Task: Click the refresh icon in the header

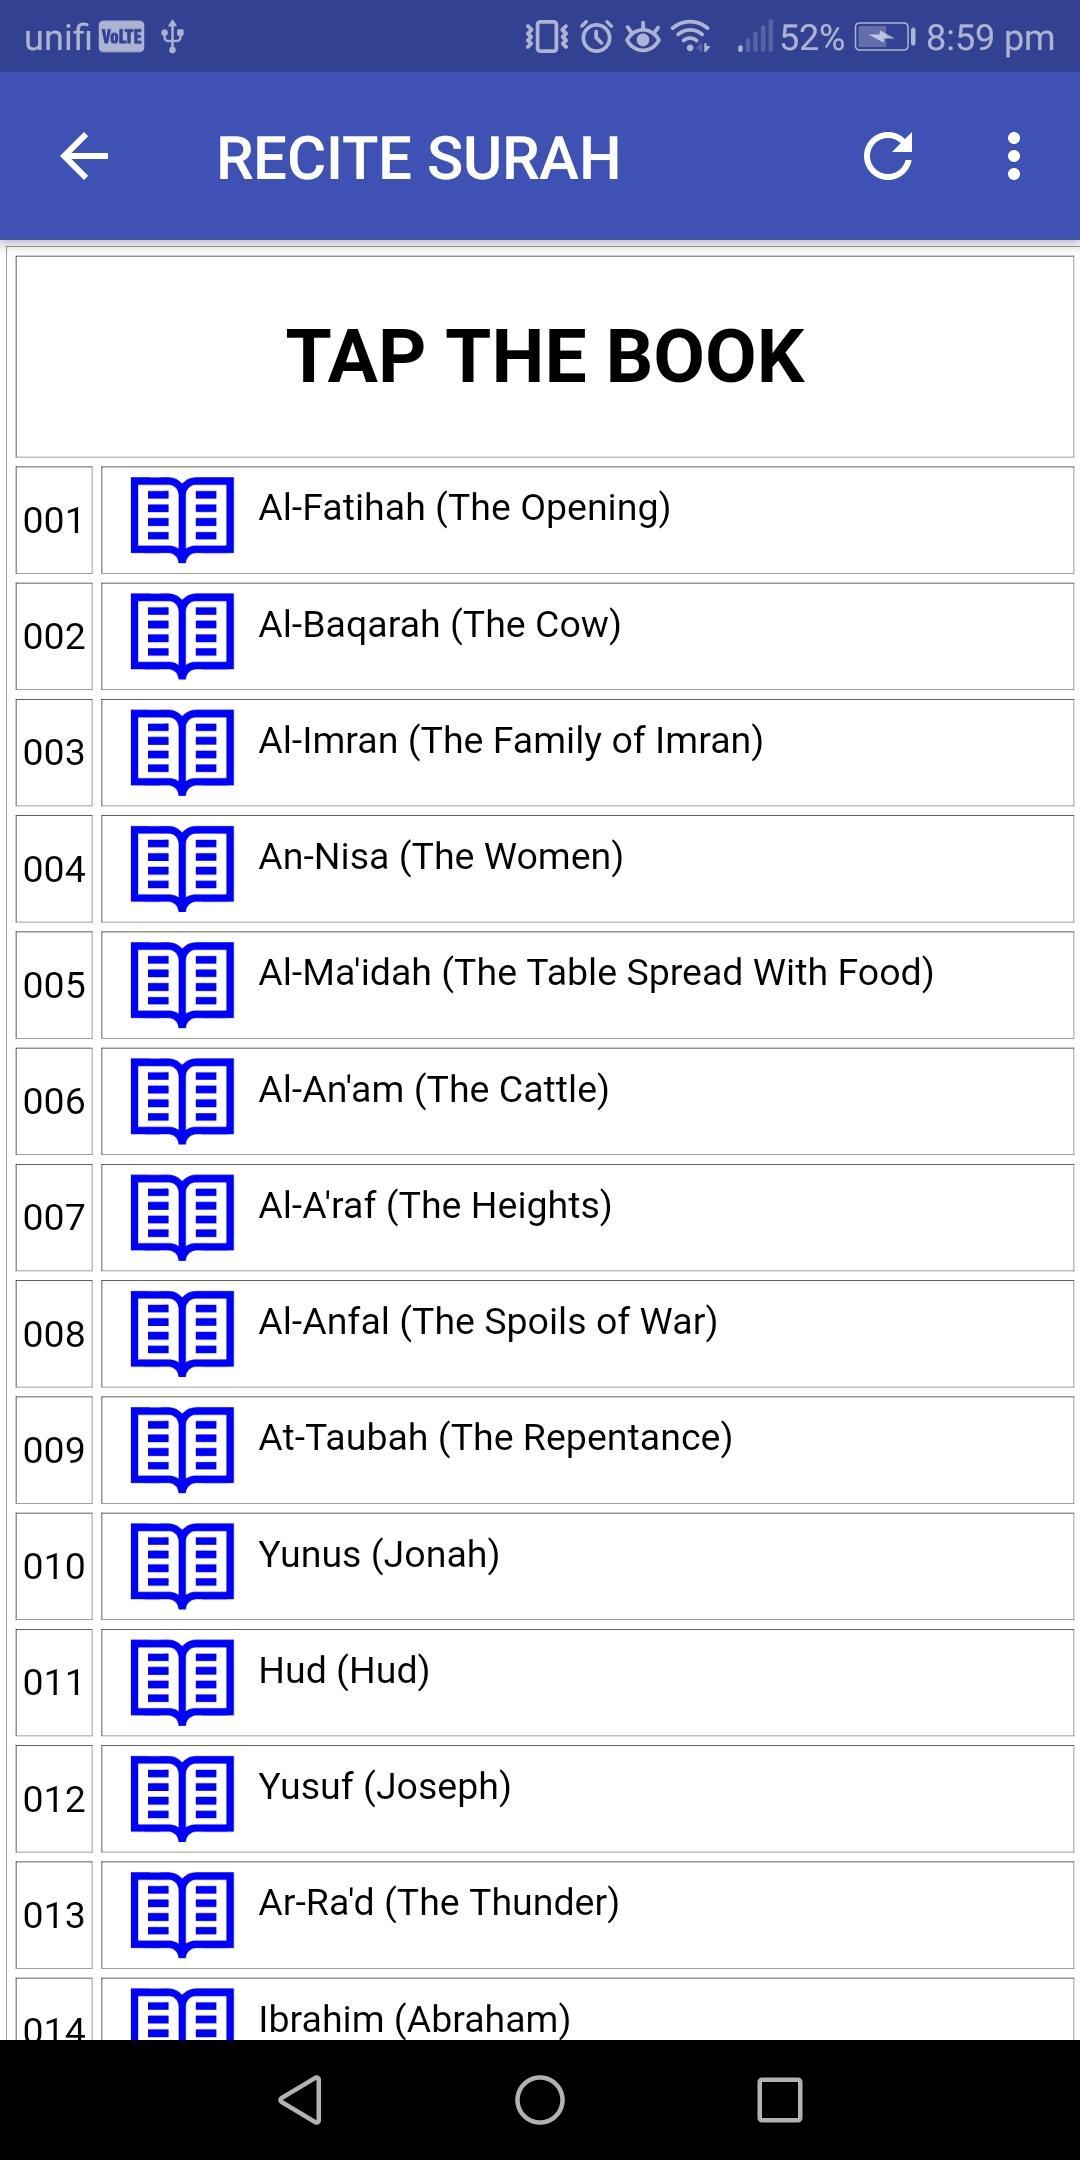Action: [x=887, y=156]
